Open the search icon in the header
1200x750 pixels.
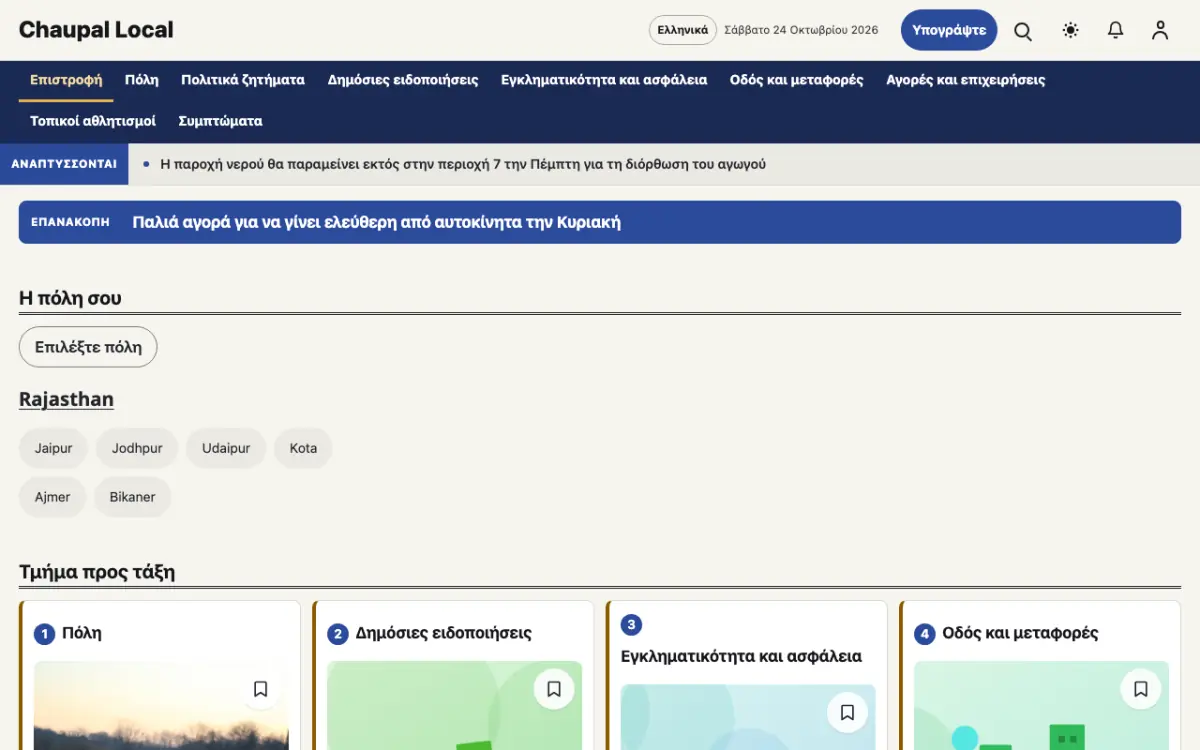click(x=1023, y=30)
